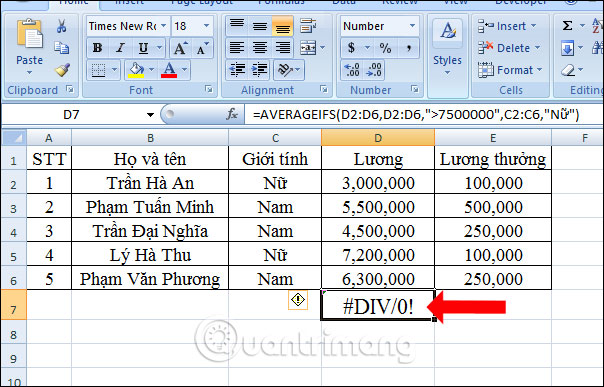Viewport: 604px width, 387px height.
Task: Set Bottom Align vertical alignment
Action: [282, 26]
